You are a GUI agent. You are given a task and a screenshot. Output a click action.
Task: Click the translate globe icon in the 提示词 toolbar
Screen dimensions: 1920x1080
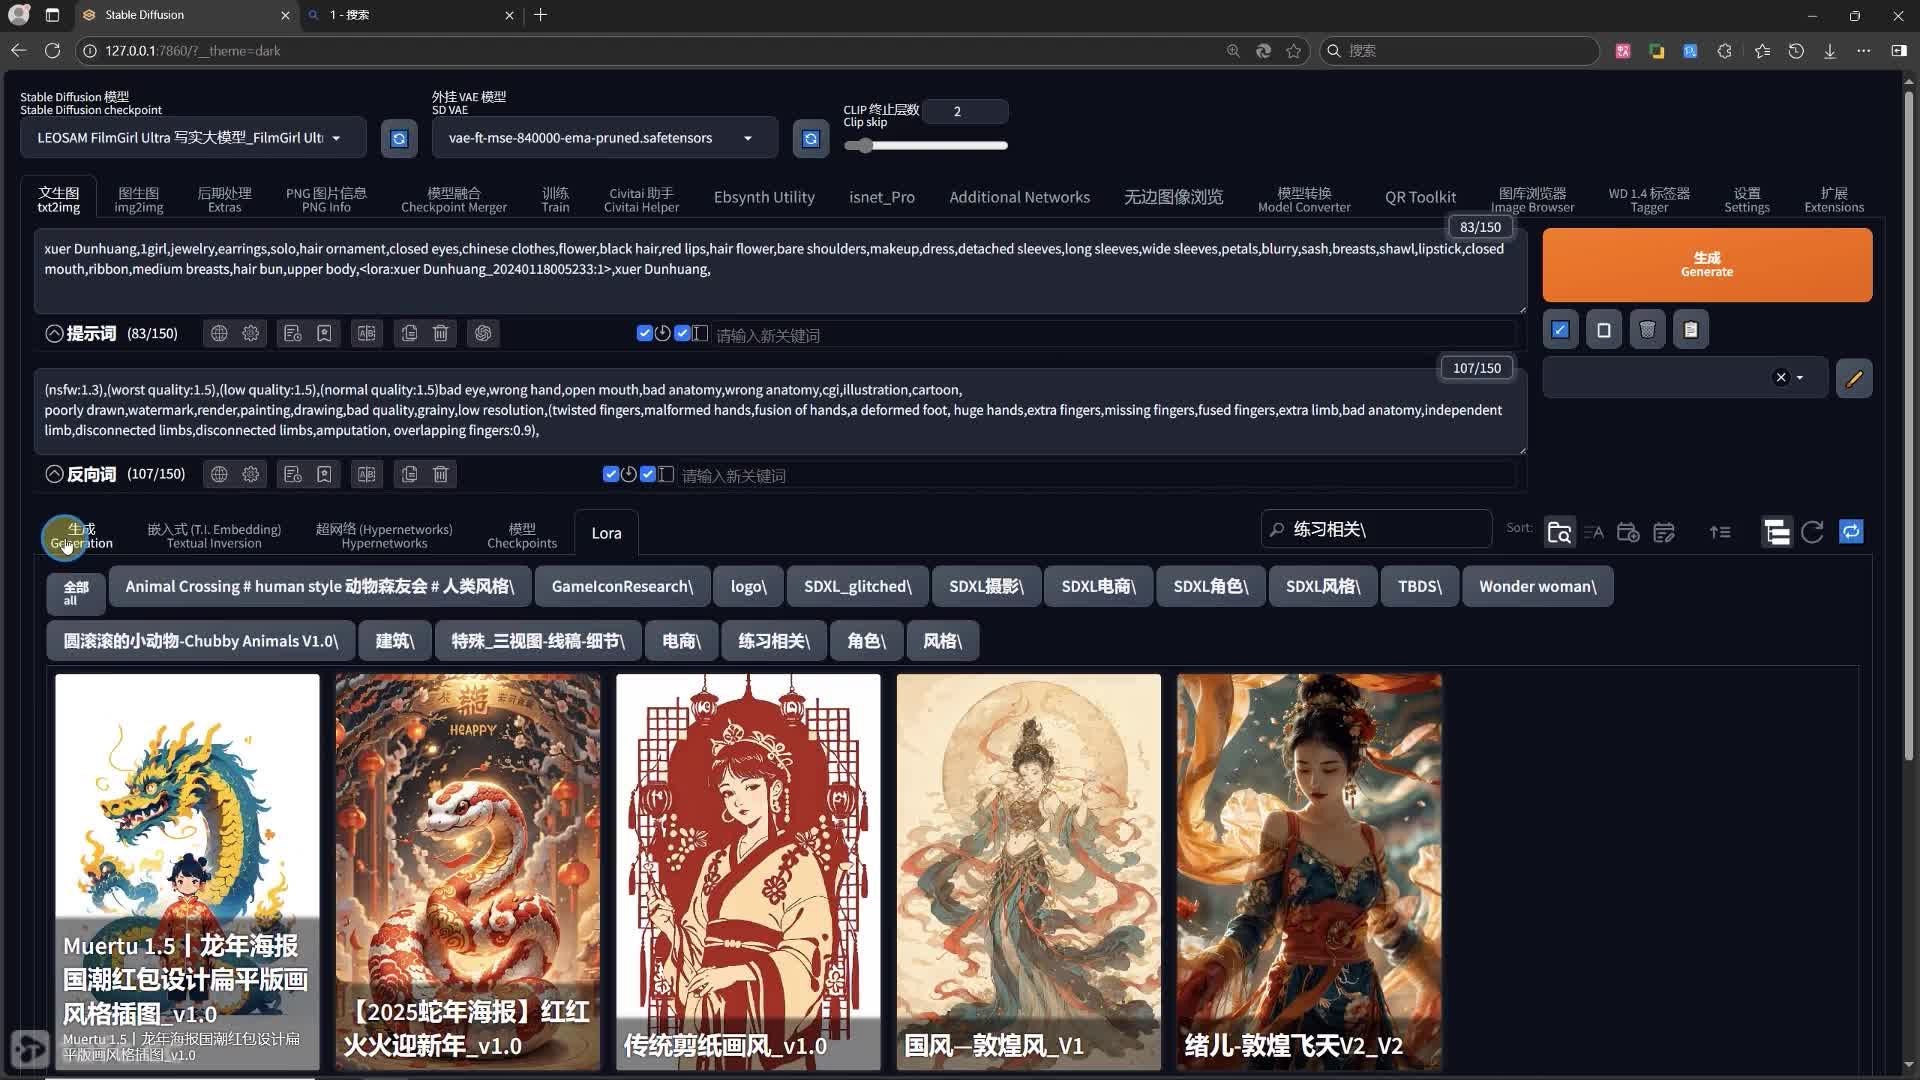coord(219,333)
